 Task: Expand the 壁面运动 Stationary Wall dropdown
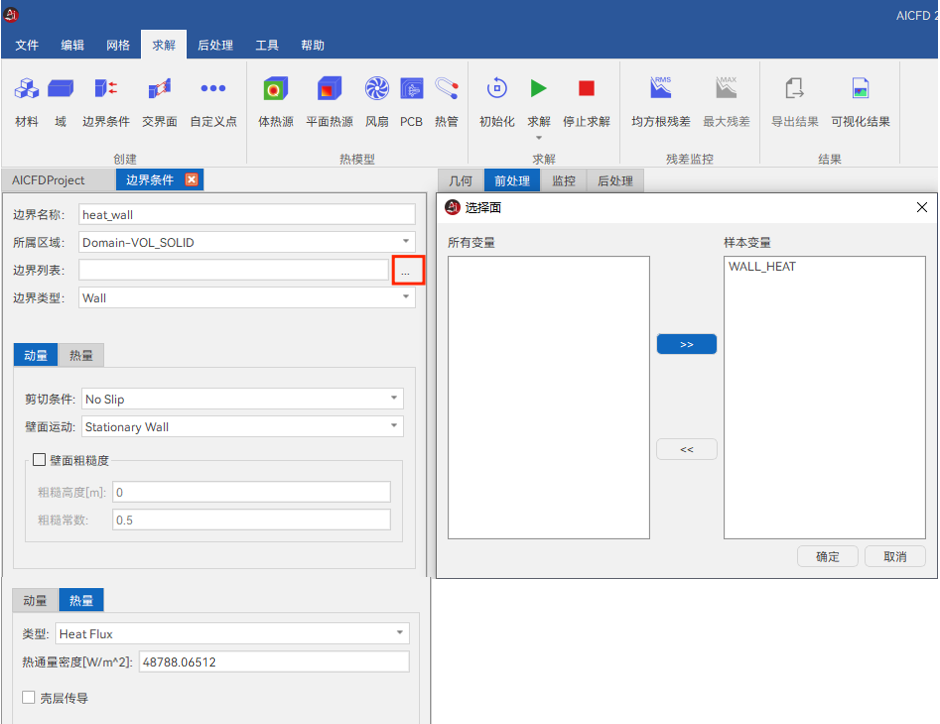[x=394, y=426]
